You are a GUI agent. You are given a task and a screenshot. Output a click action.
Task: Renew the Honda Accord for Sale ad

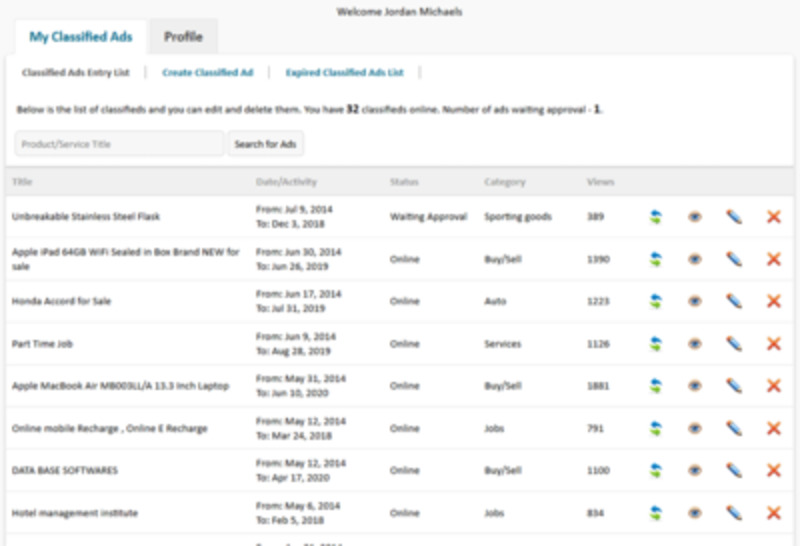656,301
